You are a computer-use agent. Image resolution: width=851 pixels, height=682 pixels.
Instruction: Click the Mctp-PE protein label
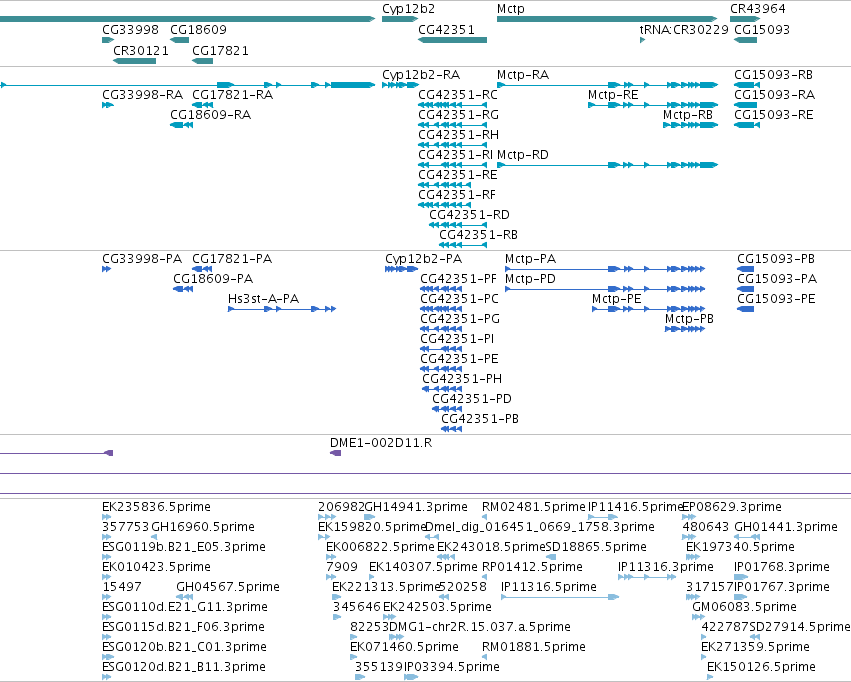coord(617,299)
